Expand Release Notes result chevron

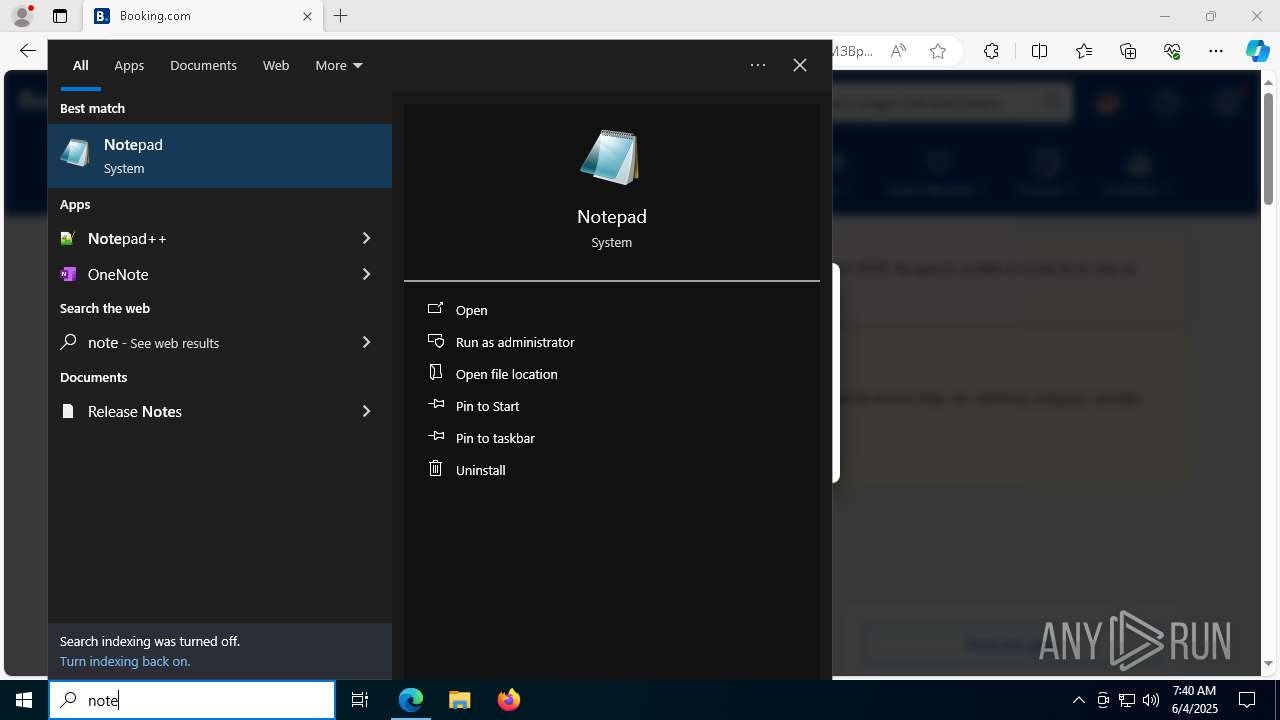pyautogui.click(x=366, y=411)
